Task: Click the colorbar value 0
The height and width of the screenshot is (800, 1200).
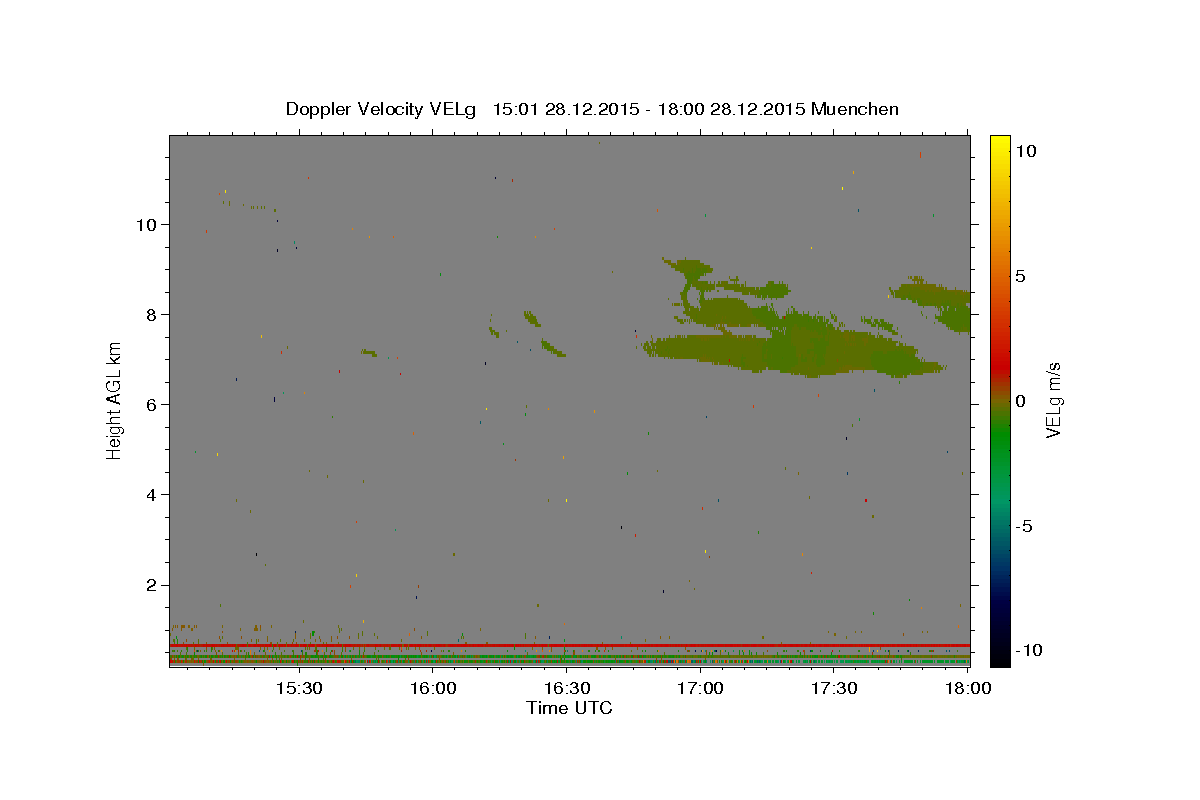Action: [x=1020, y=400]
